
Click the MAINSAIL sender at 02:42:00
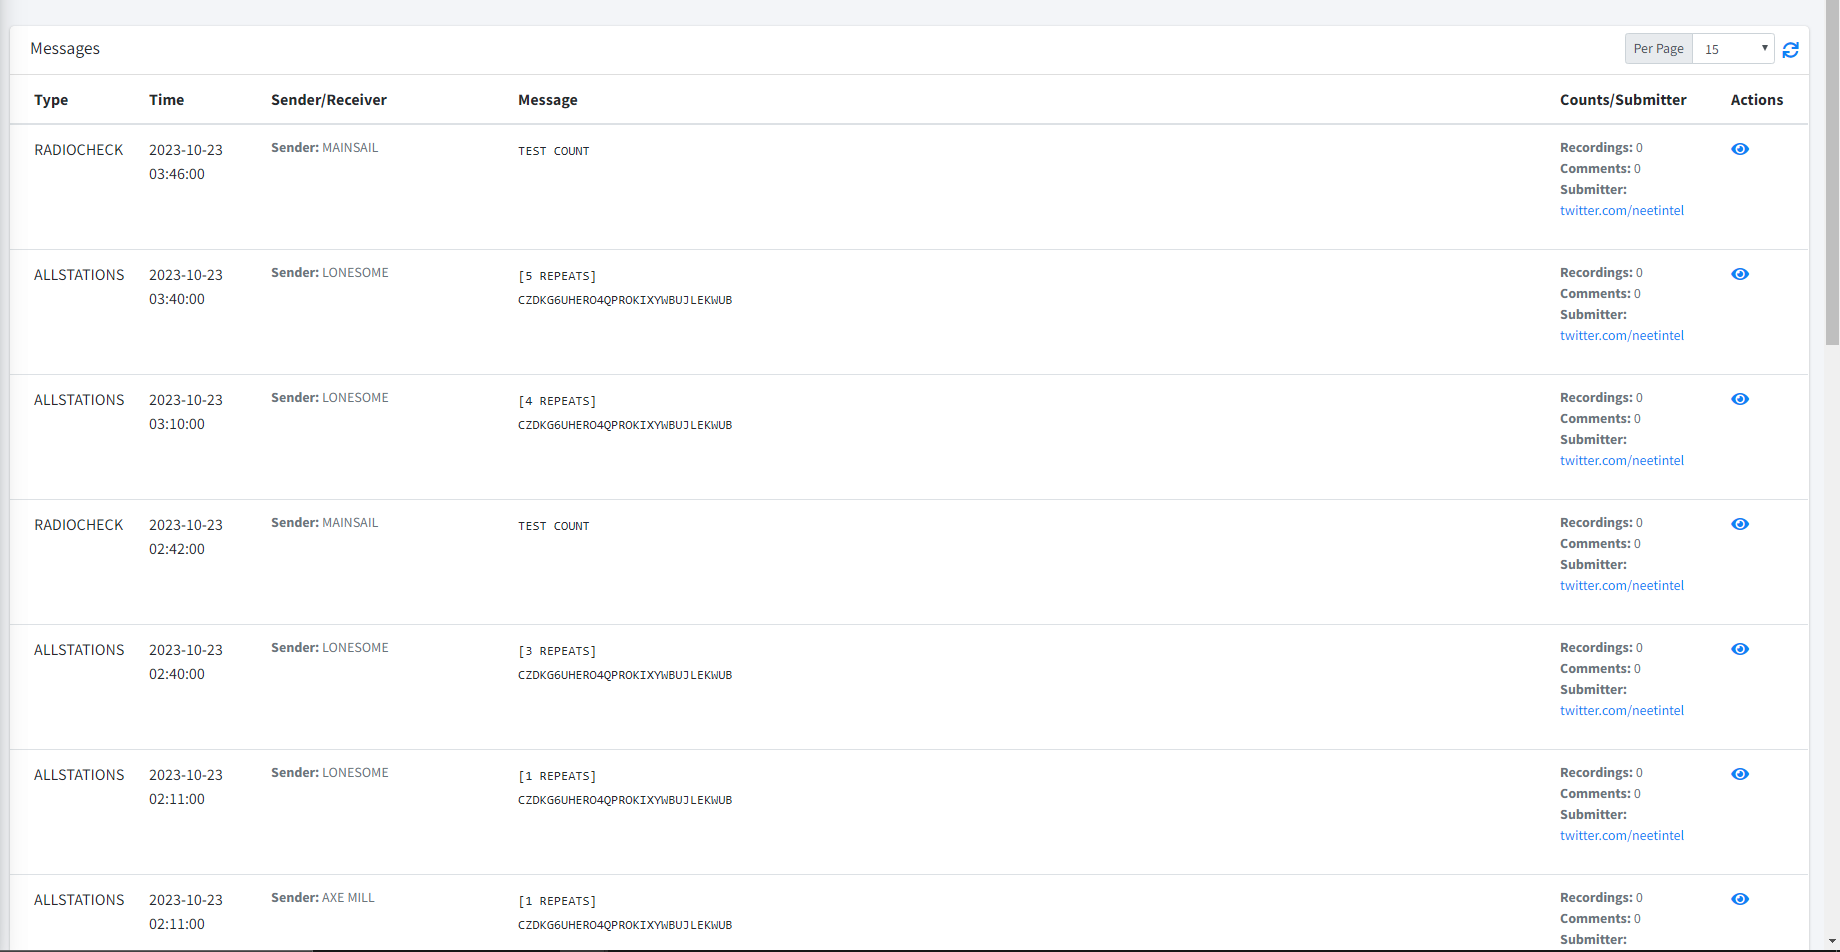click(350, 523)
